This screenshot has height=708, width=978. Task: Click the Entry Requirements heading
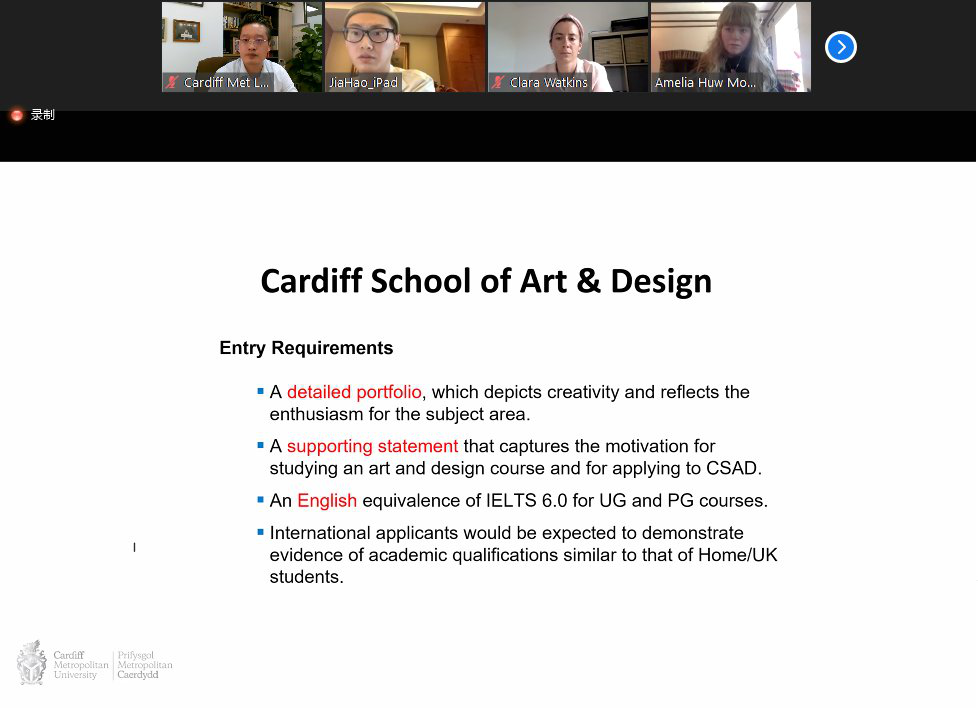[x=306, y=348]
